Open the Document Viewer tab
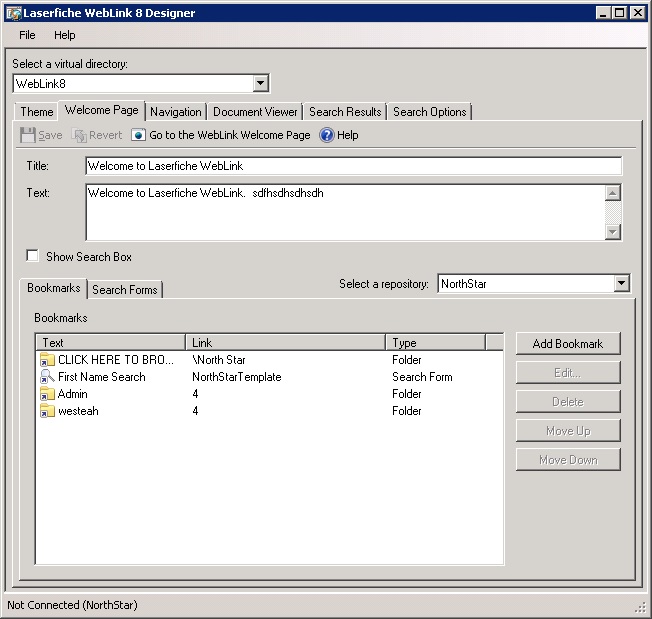The height and width of the screenshot is (619, 652). pos(255,112)
